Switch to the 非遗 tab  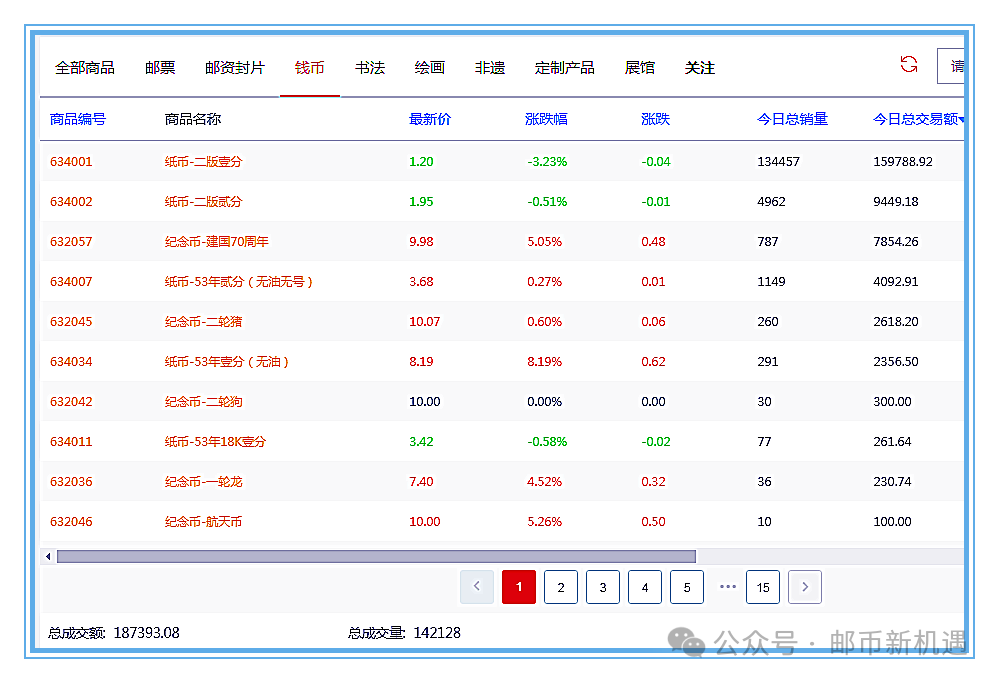[x=490, y=68]
